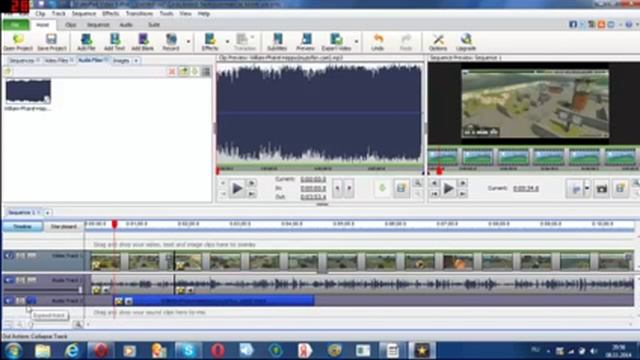Screen dimensions: 640x360
Task: Open the Effects dropdown arrow
Action: click(x=227, y=42)
